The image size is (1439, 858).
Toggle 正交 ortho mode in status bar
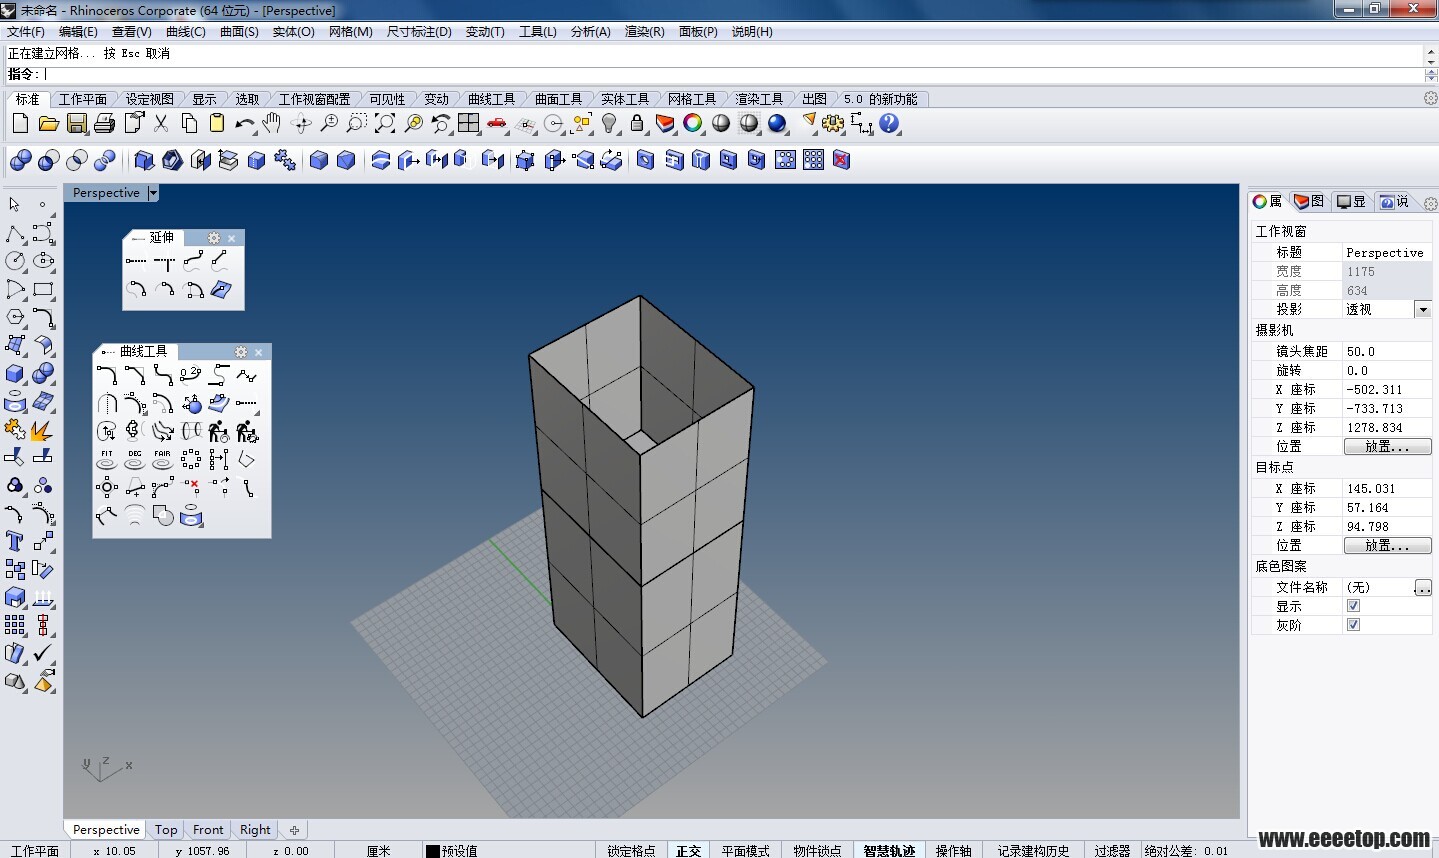pos(688,850)
